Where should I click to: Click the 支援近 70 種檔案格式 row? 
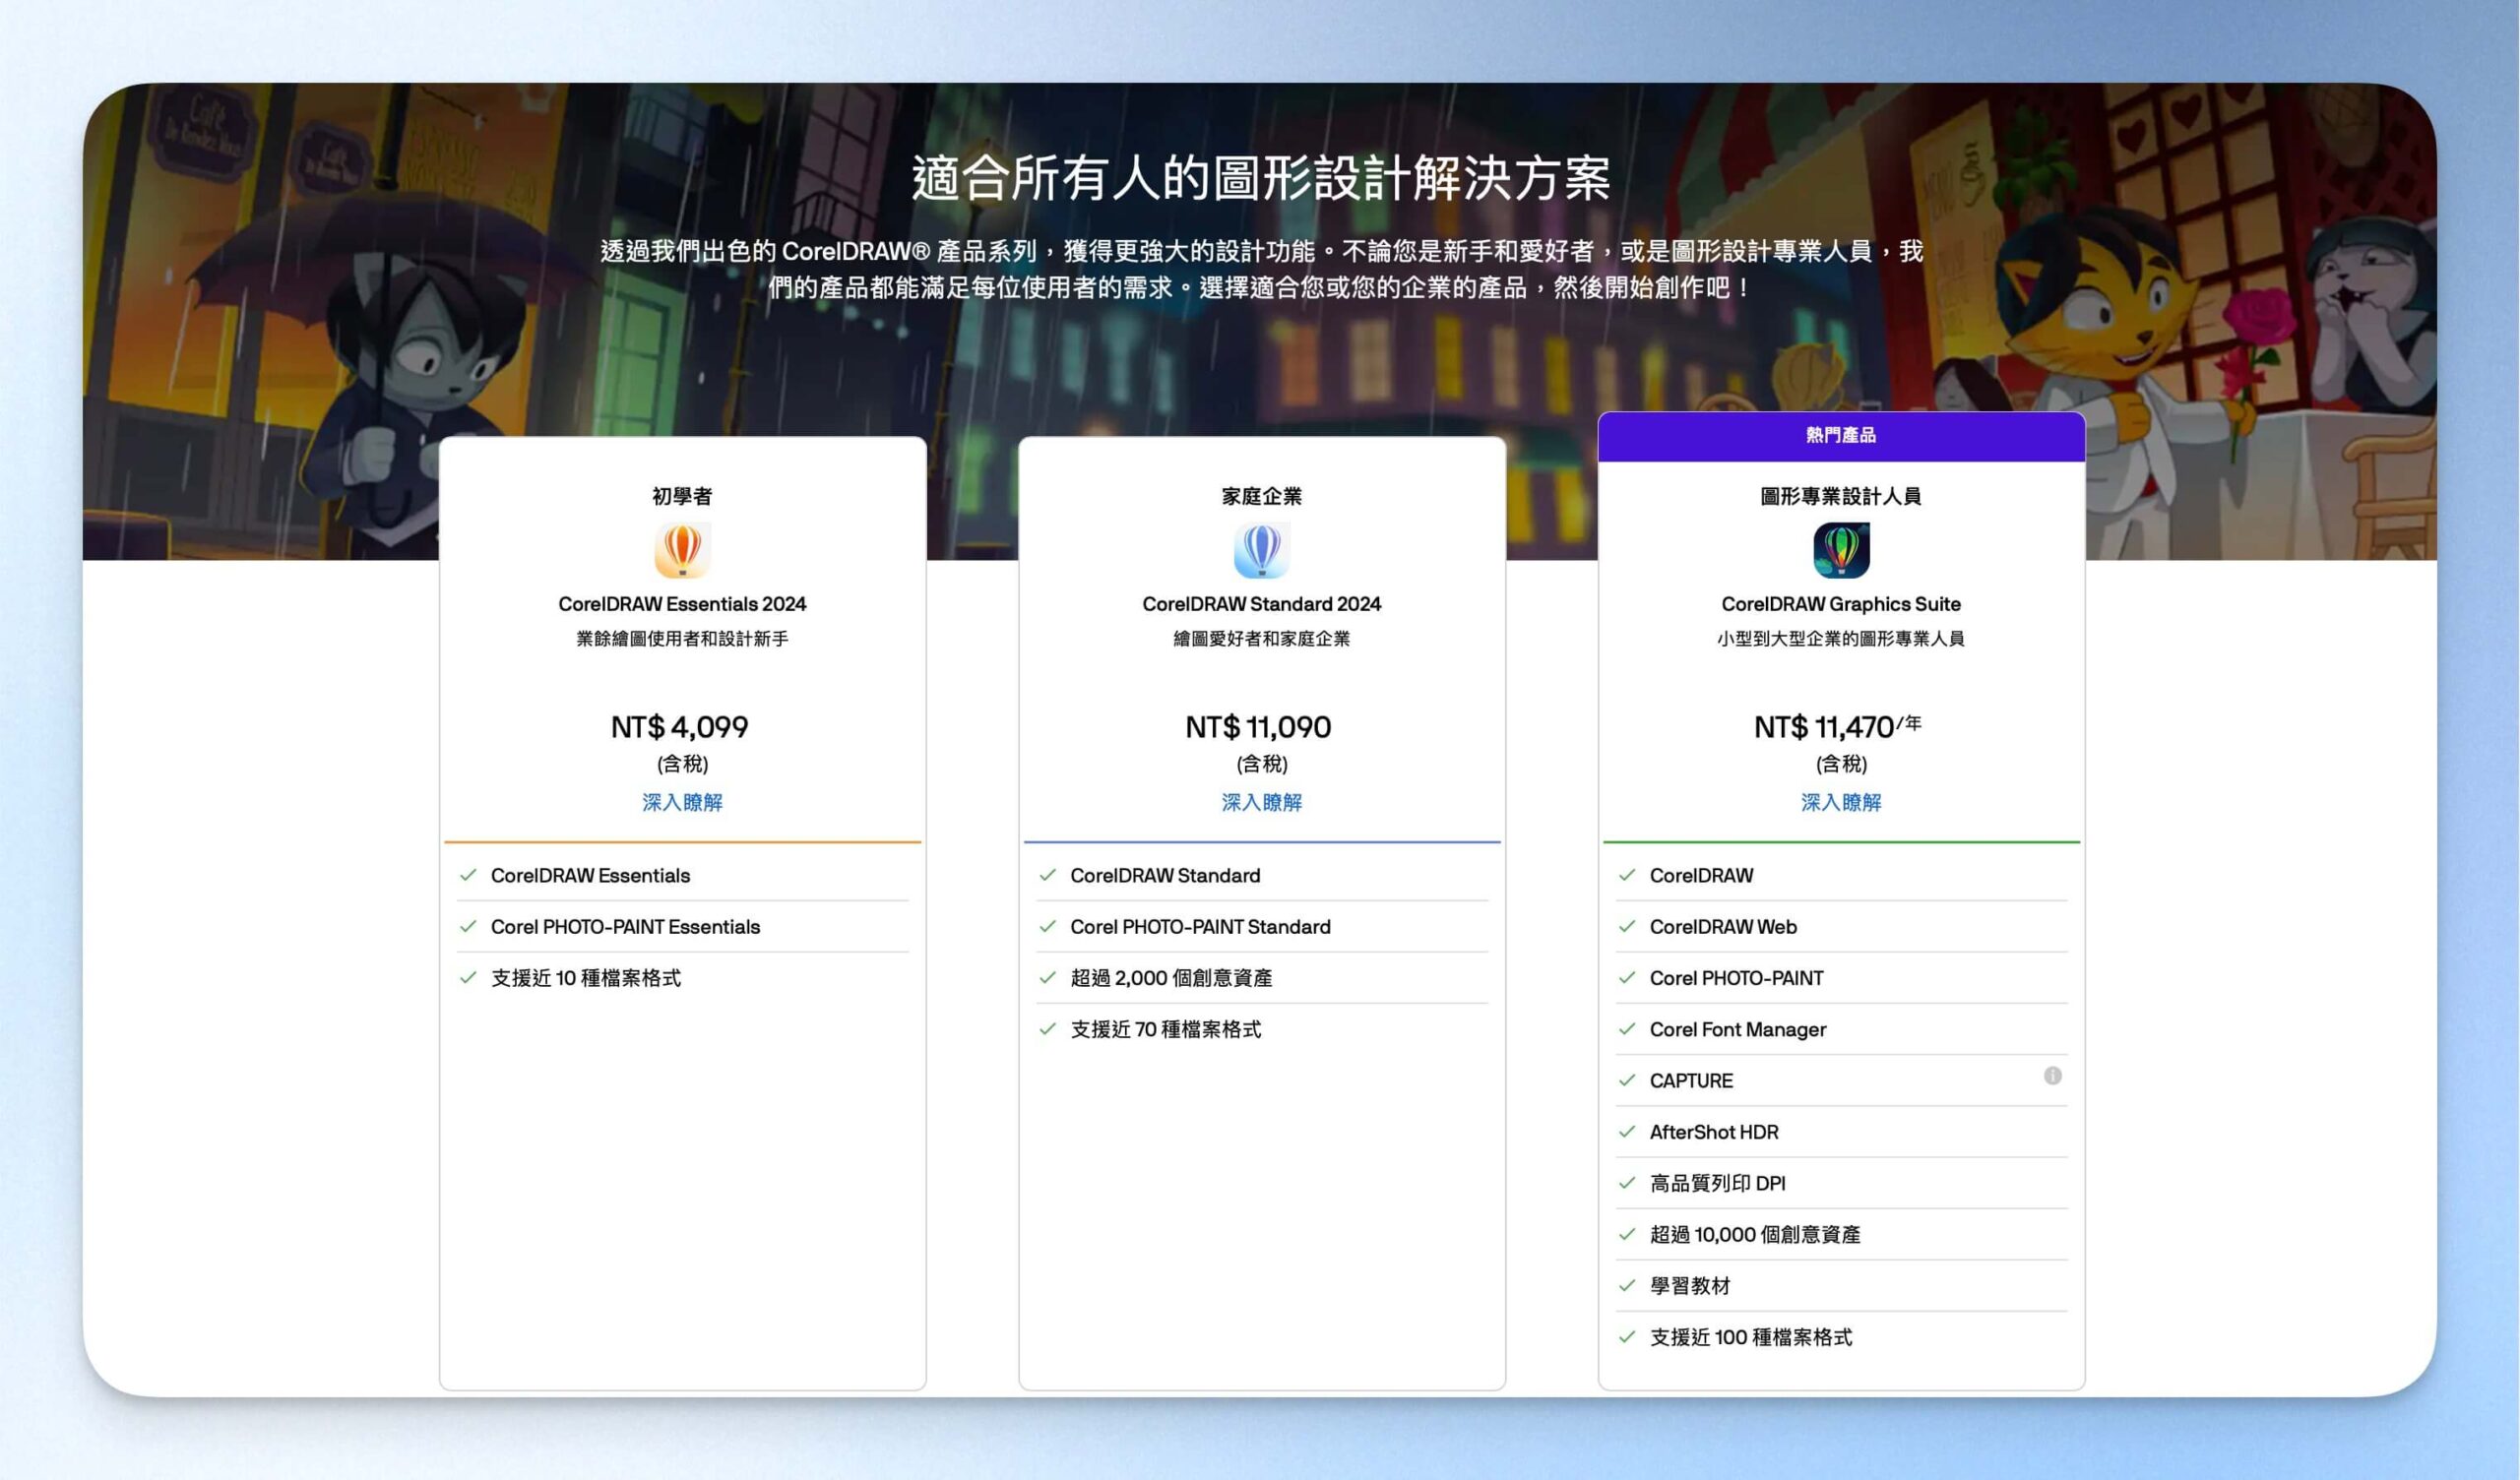[x=1261, y=1030]
